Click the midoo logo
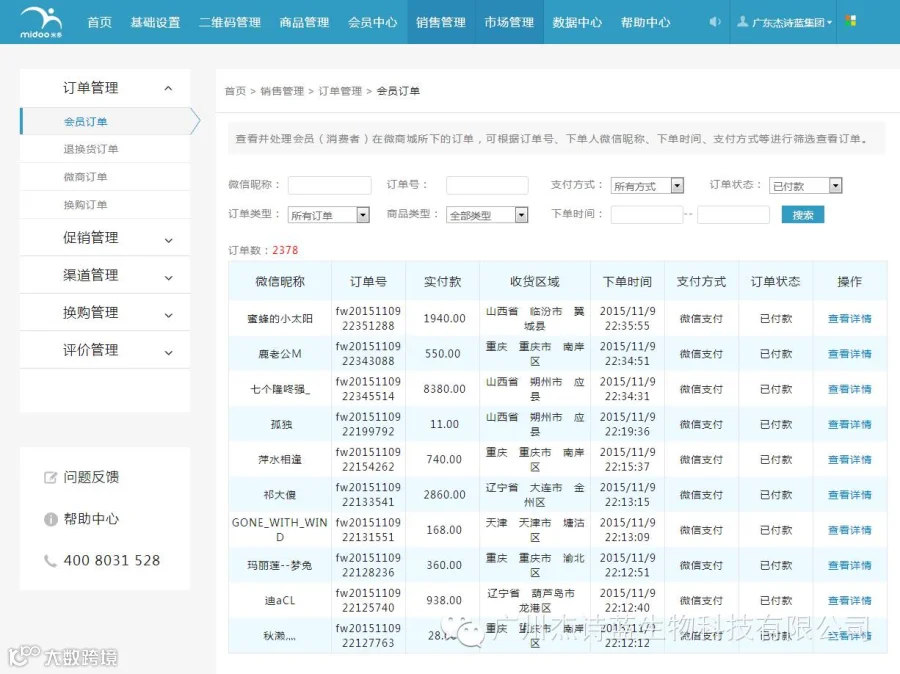The image size is (900, 674). coord(41,22)
